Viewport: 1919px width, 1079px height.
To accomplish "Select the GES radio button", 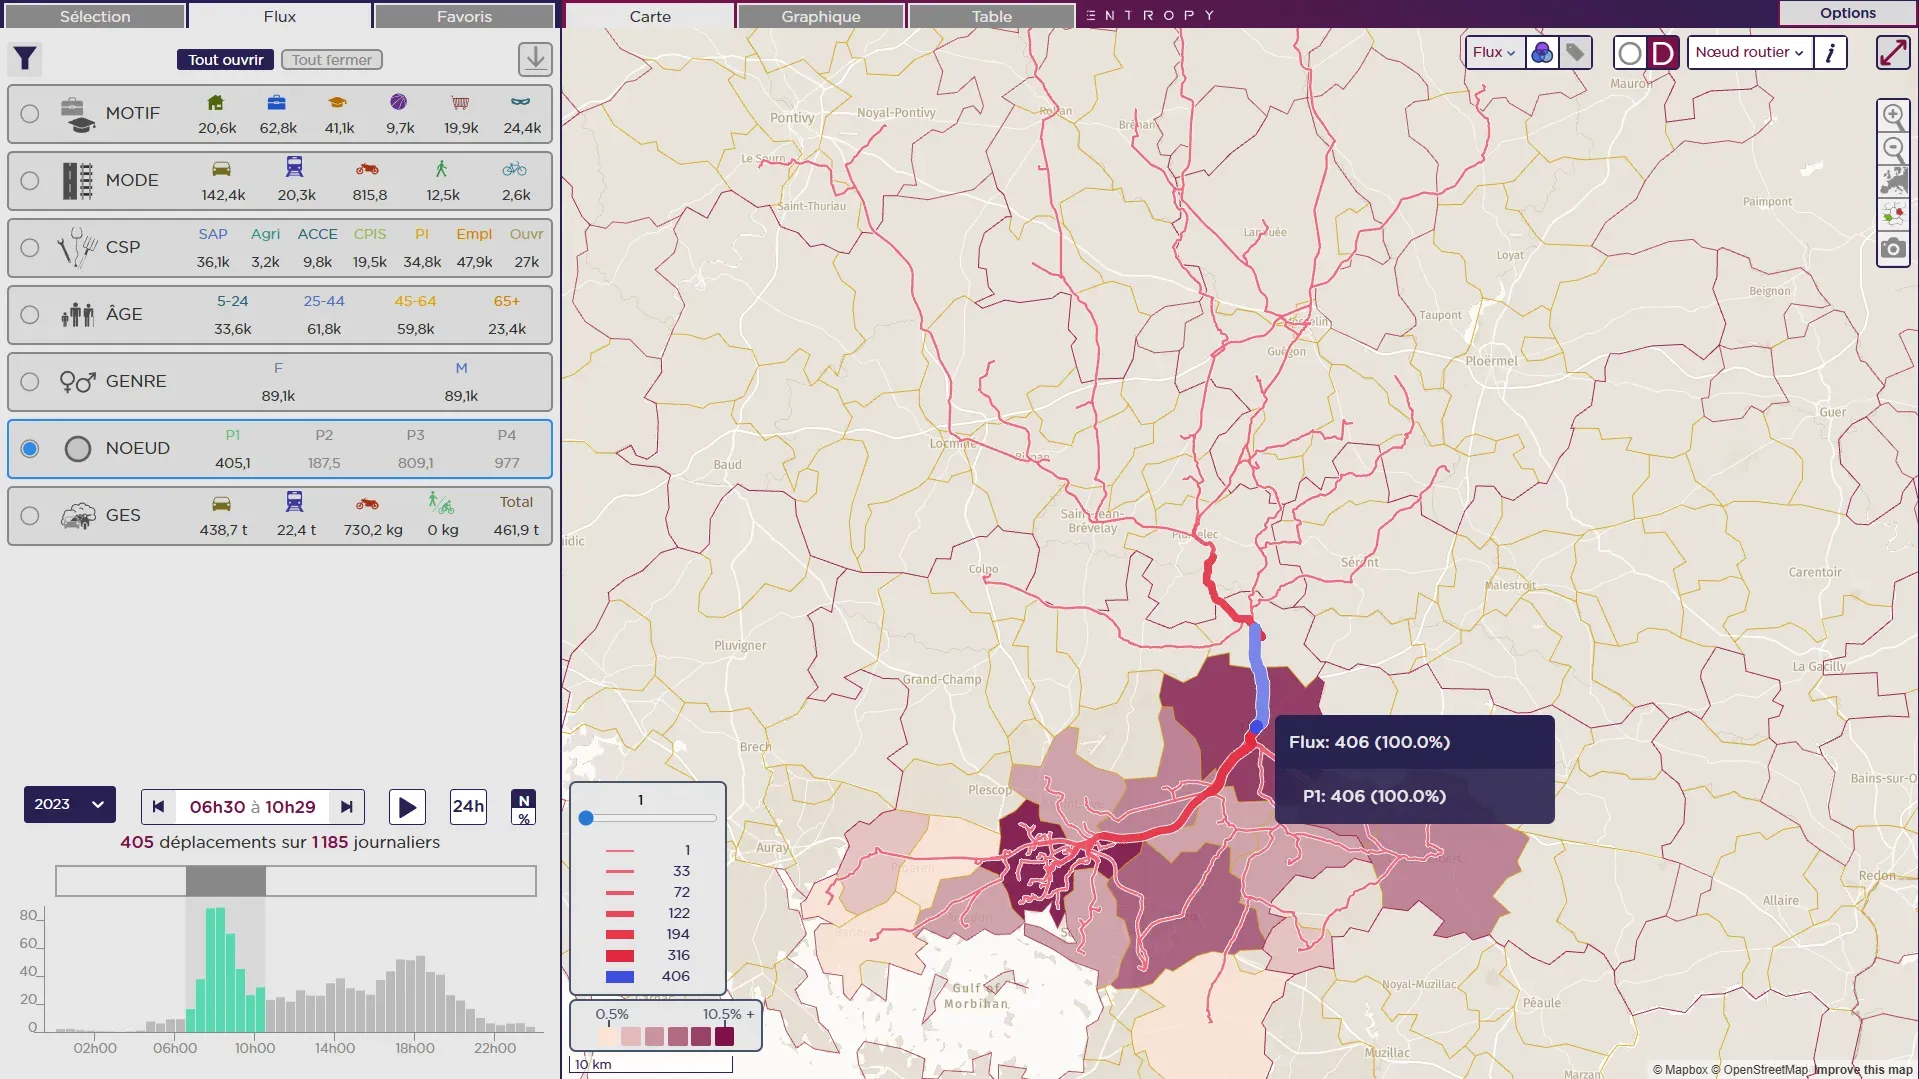I will pos(30,516).
